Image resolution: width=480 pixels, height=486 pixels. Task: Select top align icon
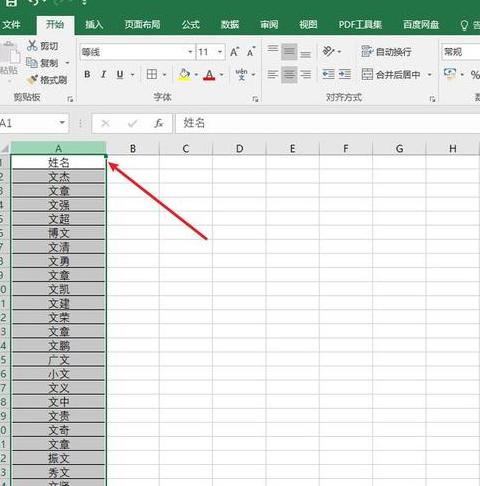273,50
